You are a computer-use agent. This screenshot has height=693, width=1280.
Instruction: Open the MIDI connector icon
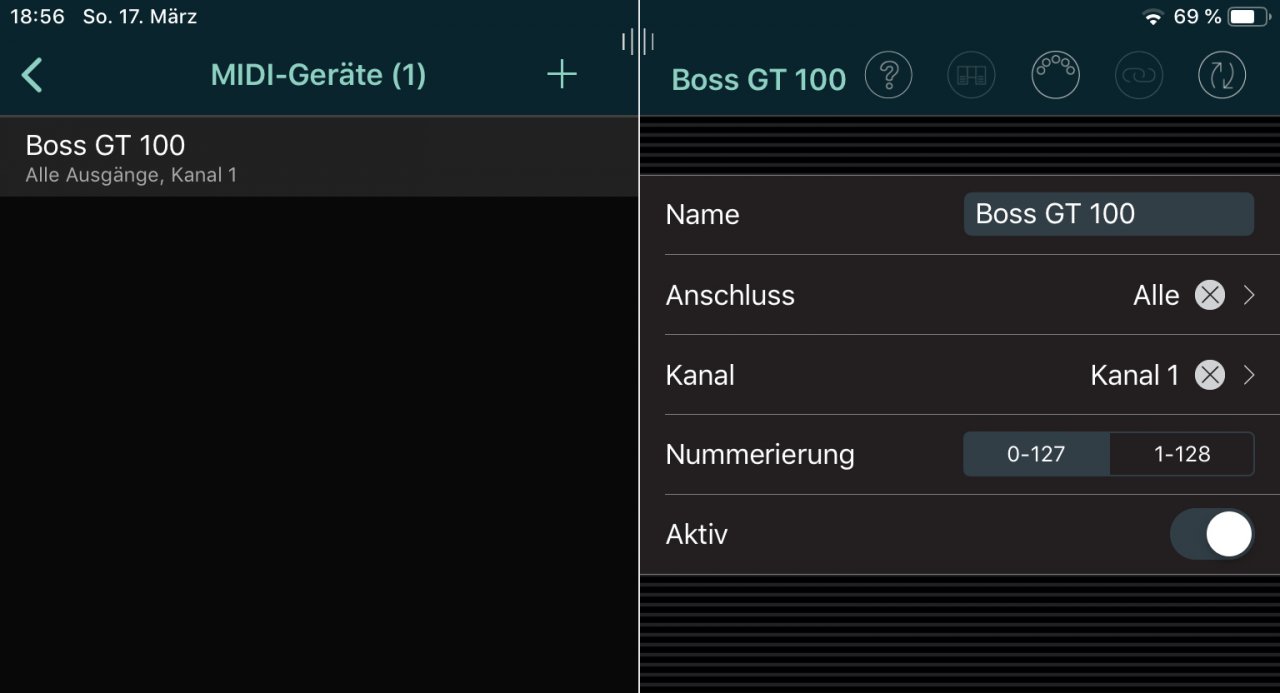click(1055, 75)
